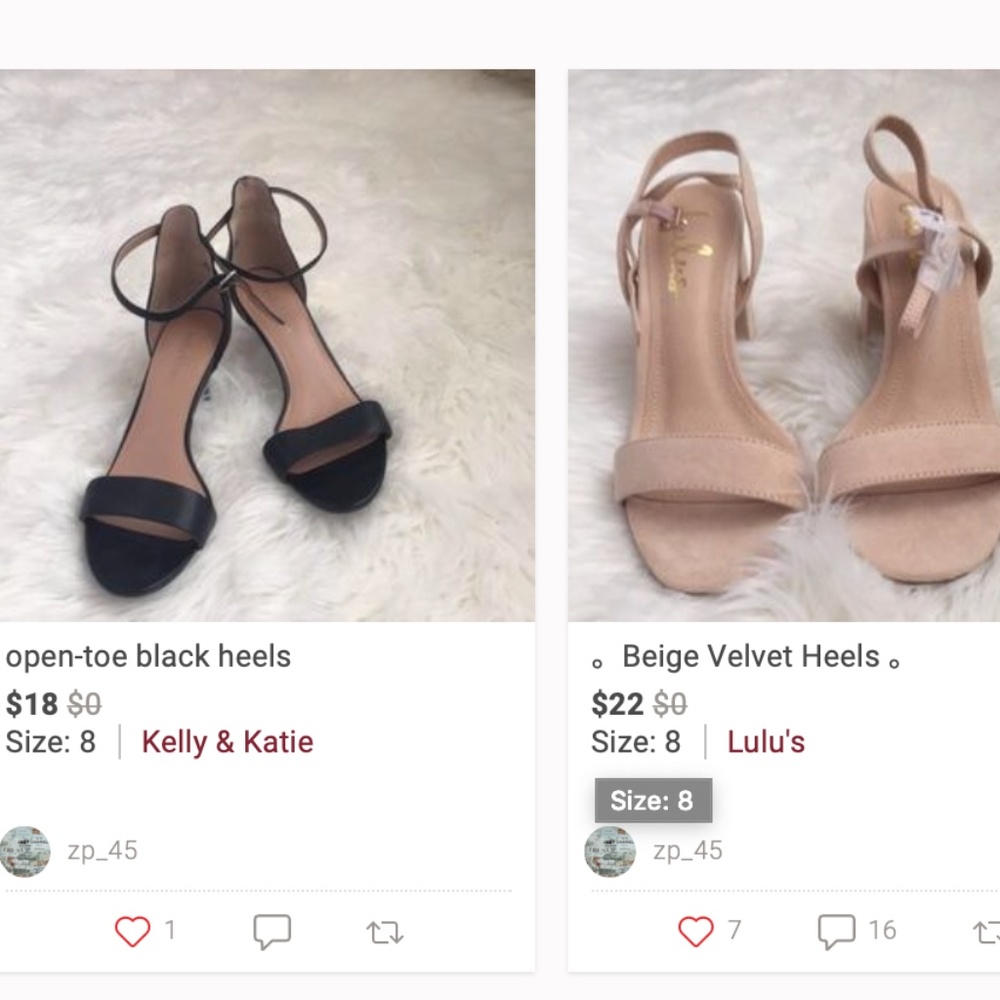Screen dimensions: 1000x1000
Task: Click seller avatar under black heels
Action: click(25, 851)
